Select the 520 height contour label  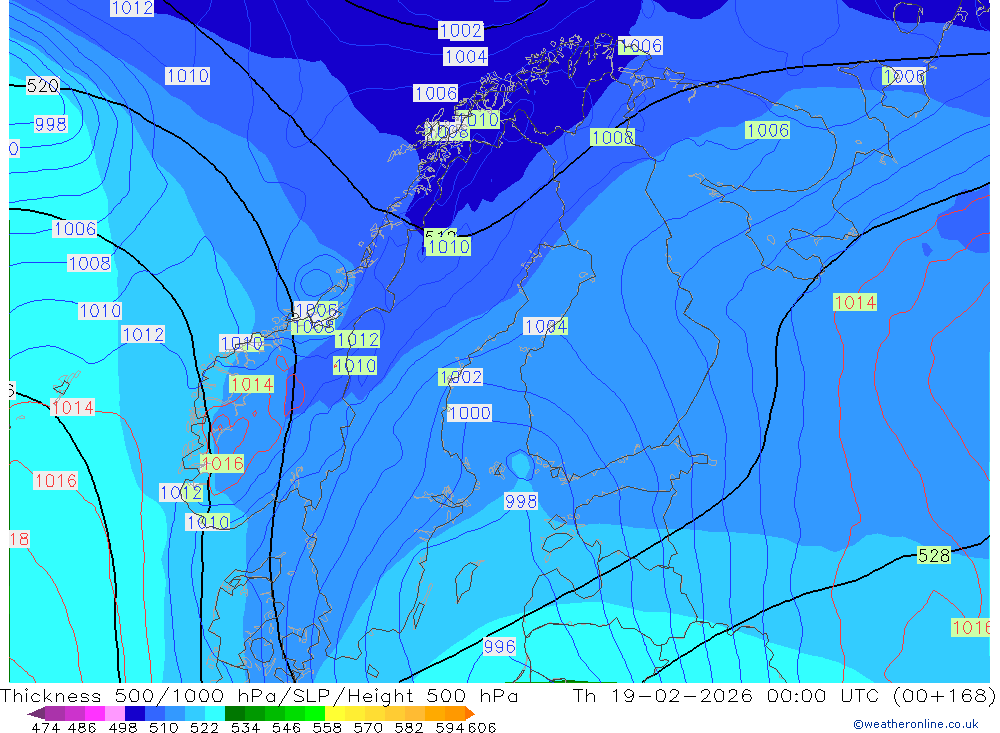pos(43,85)
